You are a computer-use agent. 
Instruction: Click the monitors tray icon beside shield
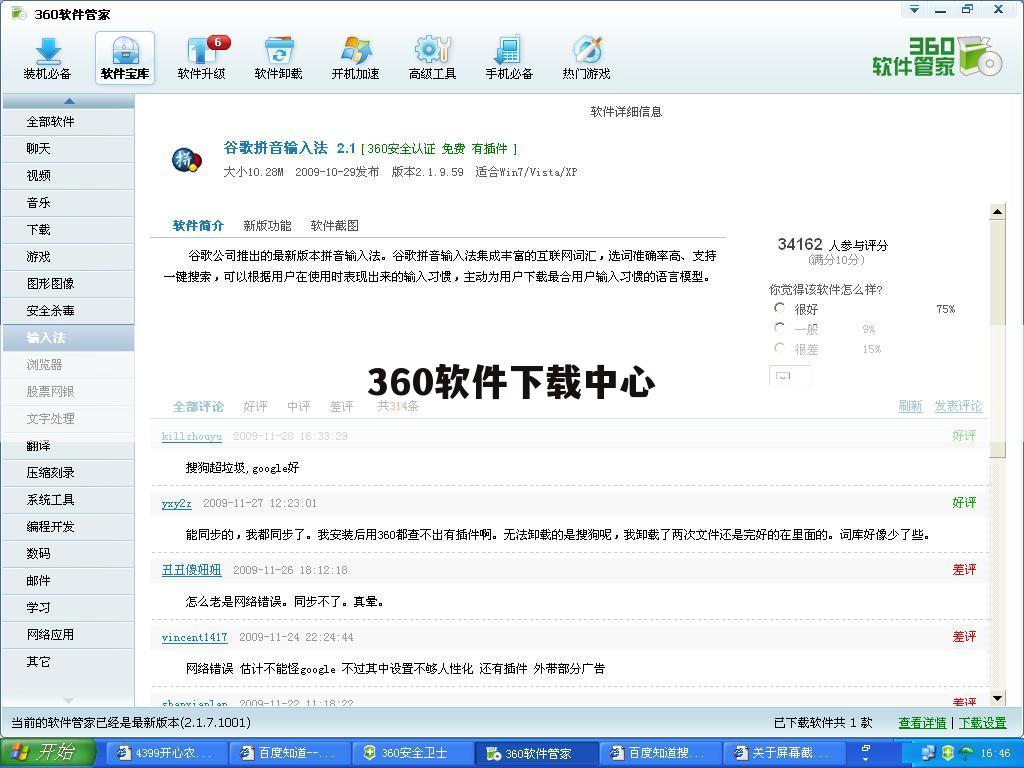coord(929,753)
